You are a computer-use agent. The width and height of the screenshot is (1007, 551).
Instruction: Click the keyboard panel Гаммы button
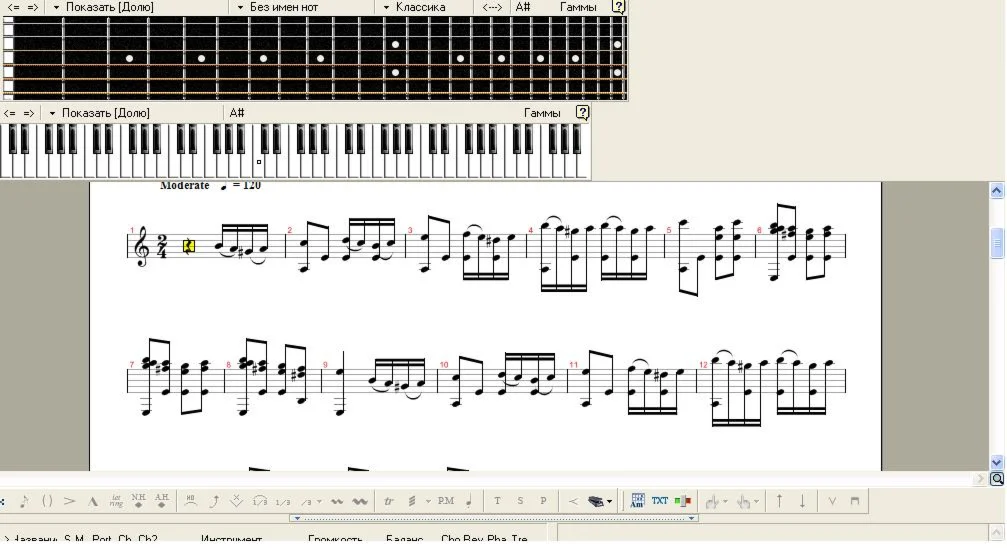542,113
